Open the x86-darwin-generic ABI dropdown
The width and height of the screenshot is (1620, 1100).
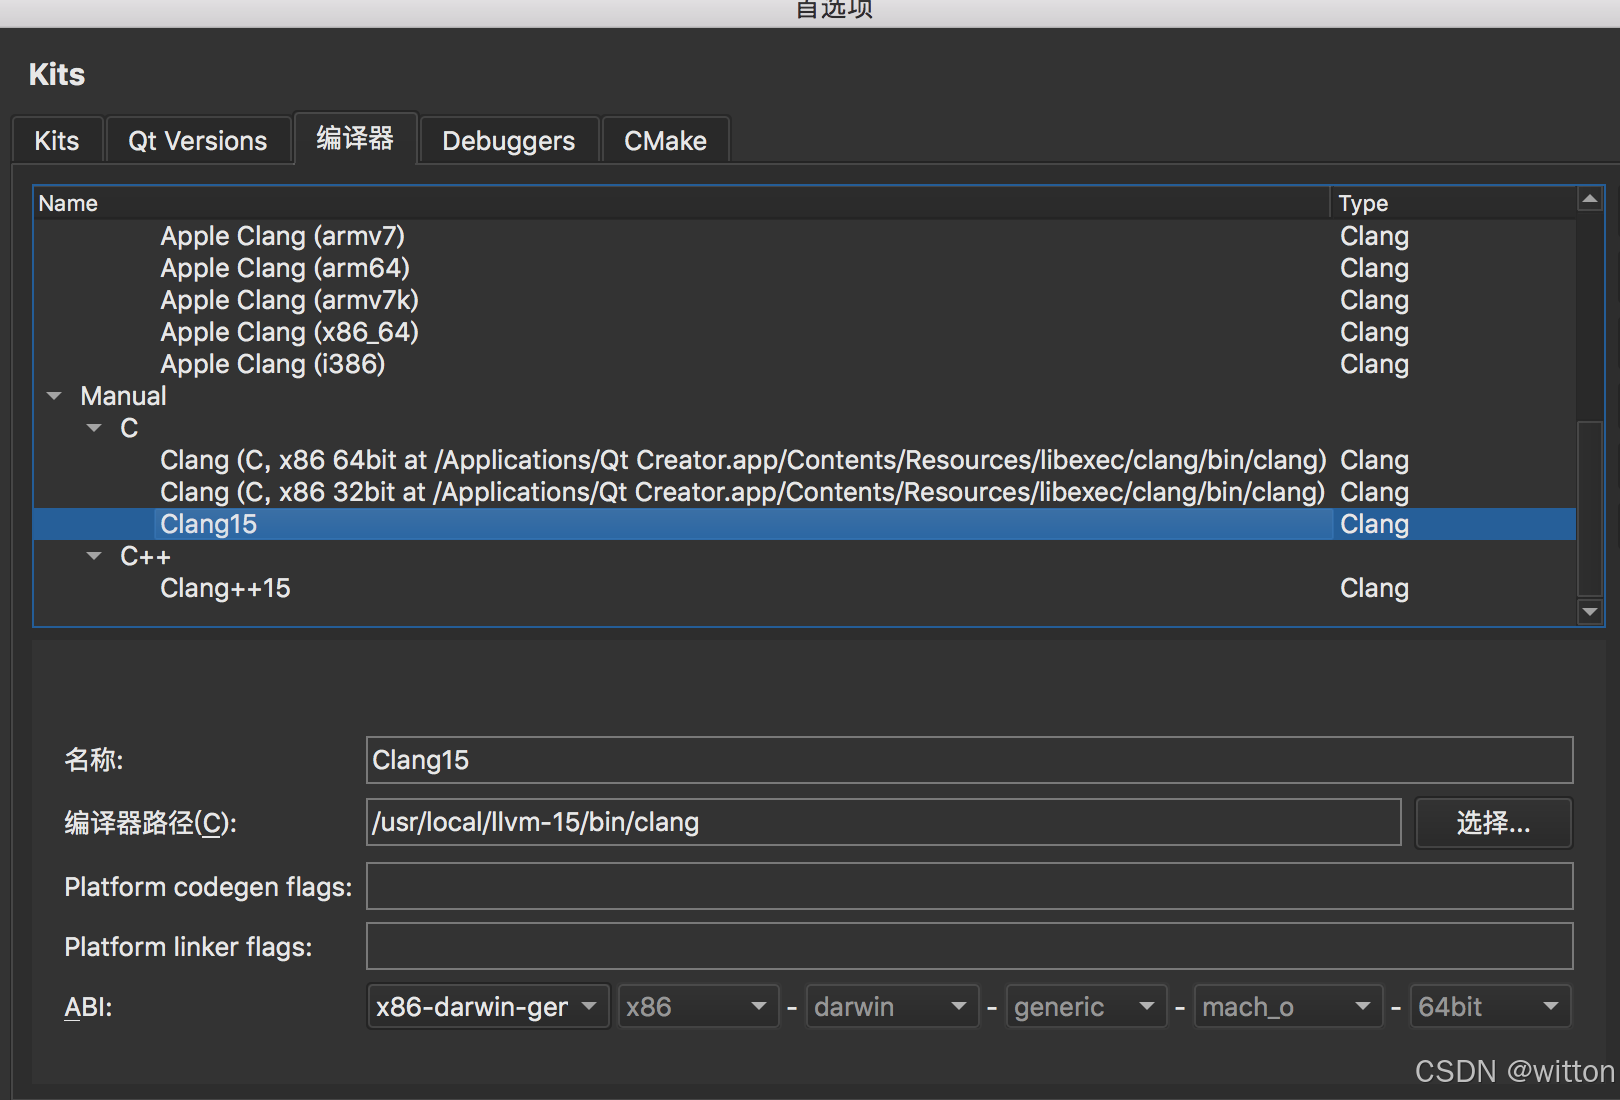487,1006
